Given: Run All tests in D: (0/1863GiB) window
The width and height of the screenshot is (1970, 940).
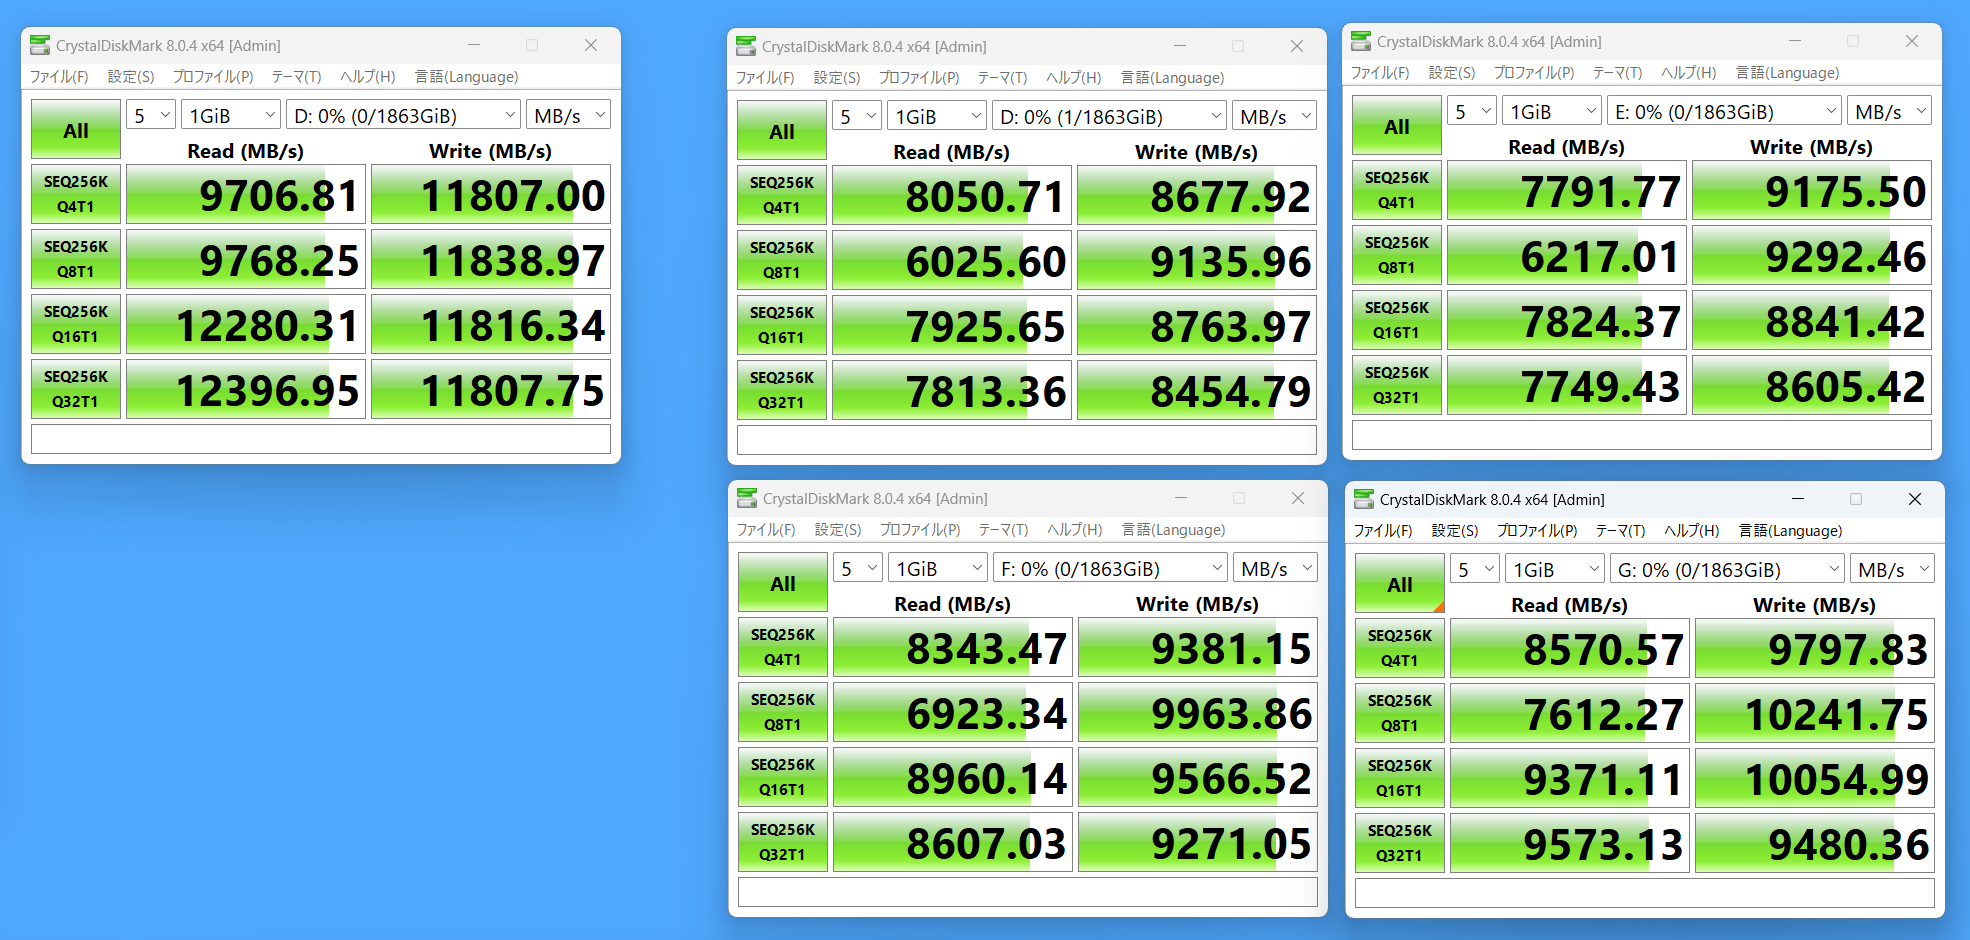Looking at the screenshot, I should [x=76, y=129].
